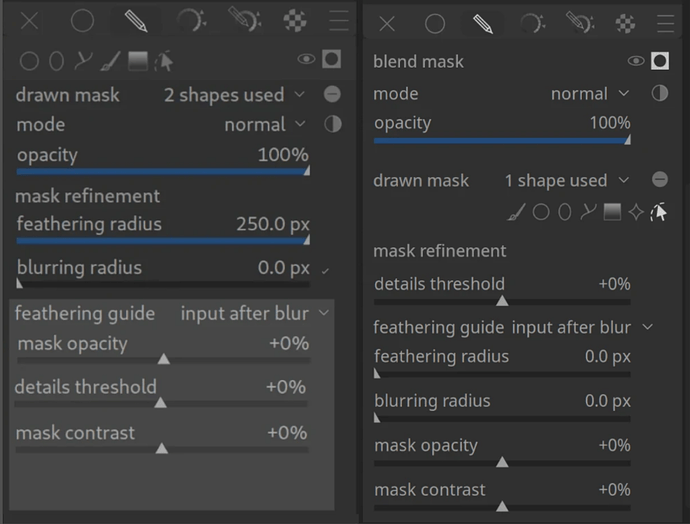Switch to raster mask checkerboard tab in right panel
This screenshot has width=690, height=524.
pos(626,23)
